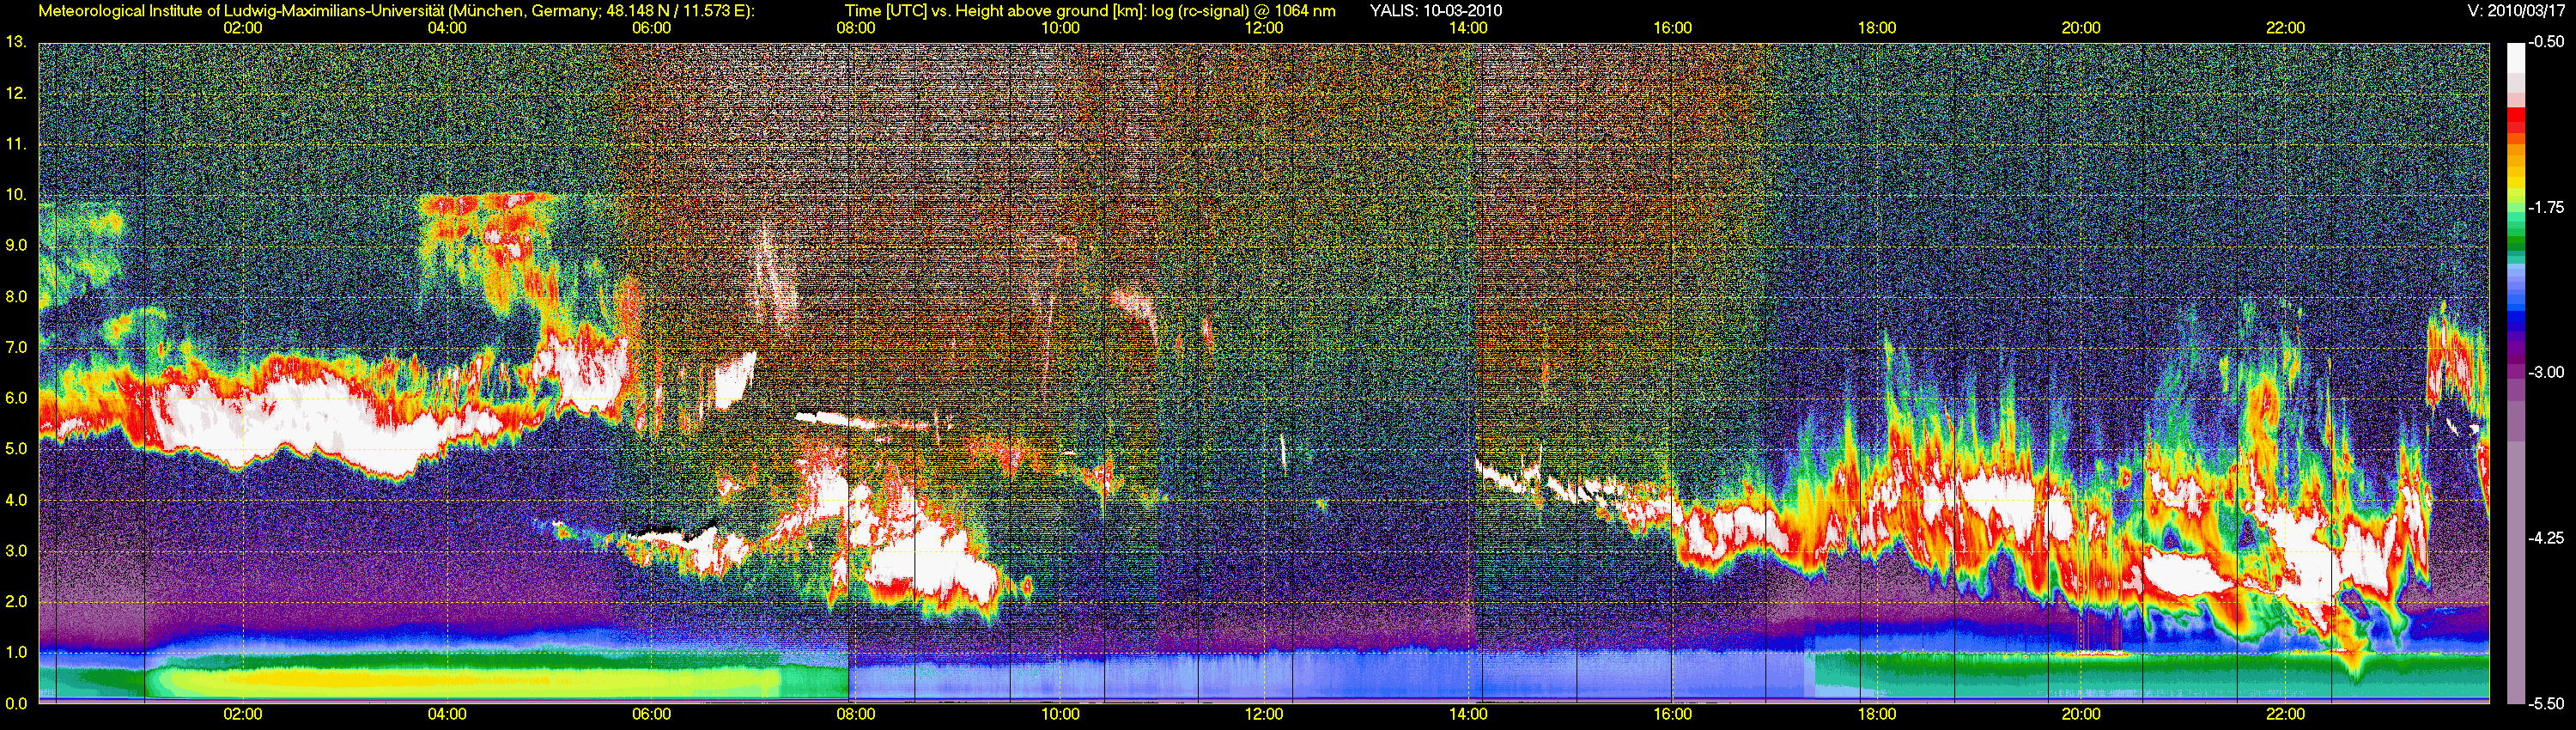Screen dimensions: 2576x730
Task: Click the 22:00 label on the top time axis
Action: coord(2285,28)
